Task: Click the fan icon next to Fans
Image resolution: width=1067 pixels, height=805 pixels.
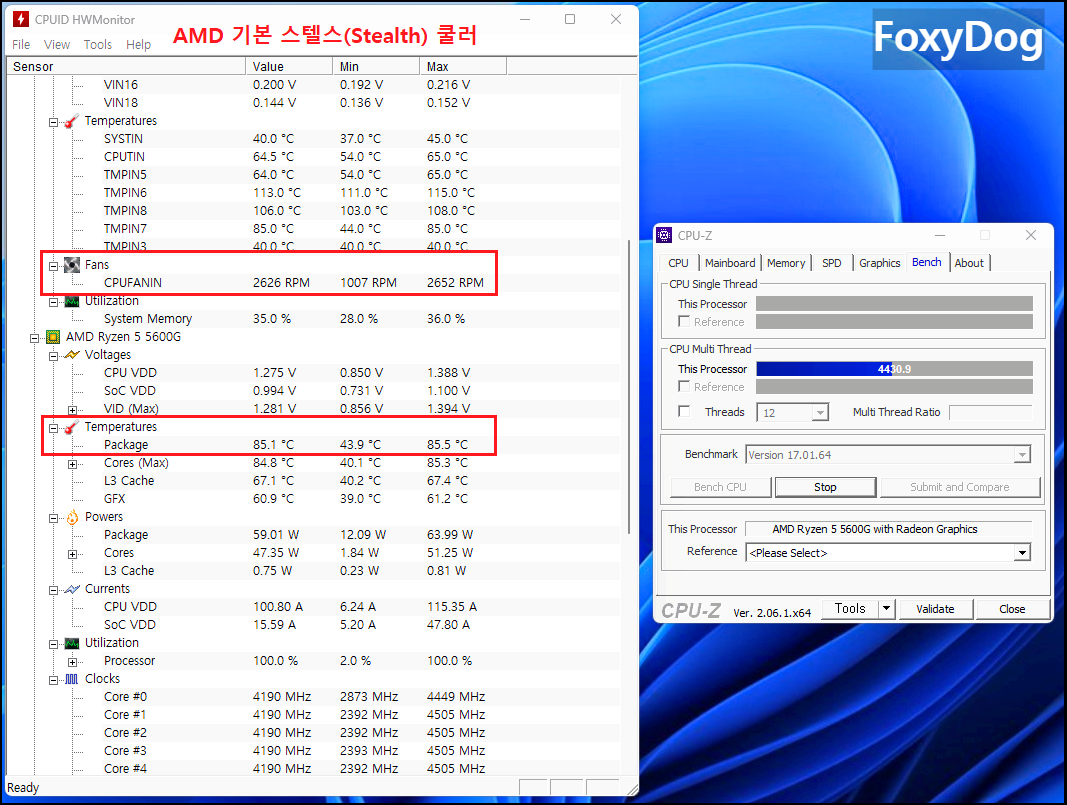Action: pos(71,265)
